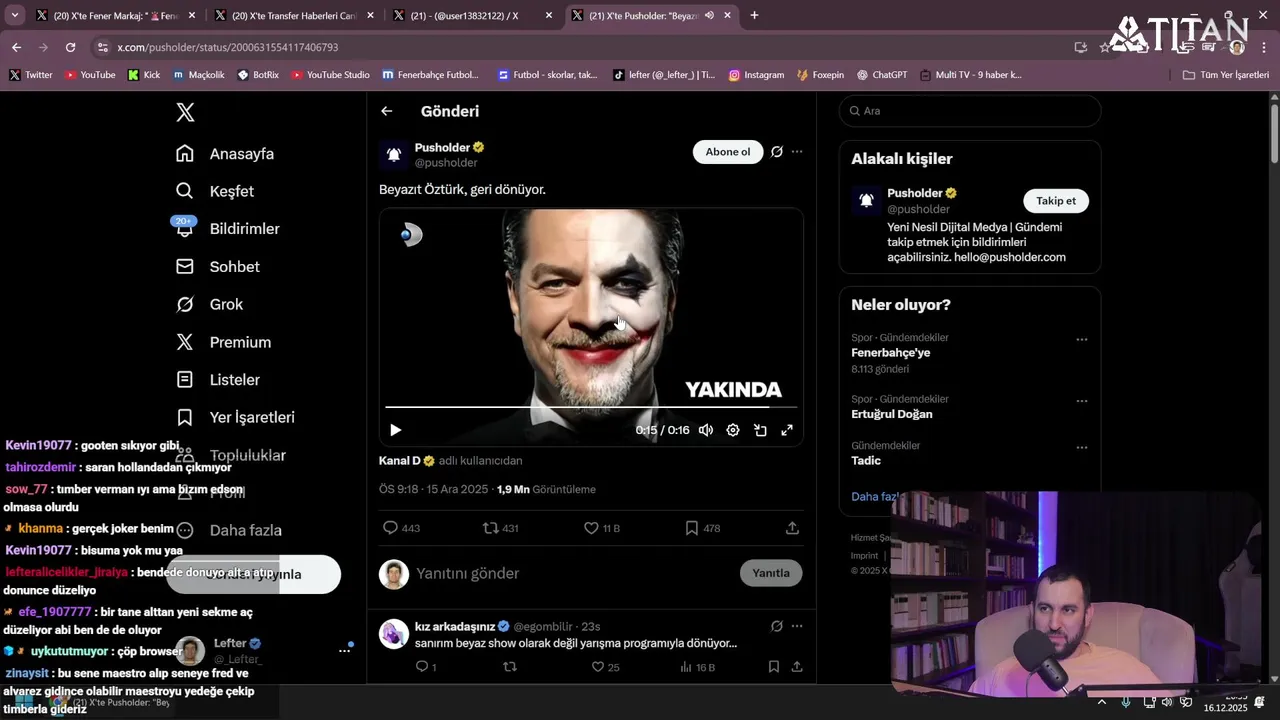Bookmark kız arkadaşınız's reply
The width and height of the screenshot is (1280, 720).
(773, 667)
